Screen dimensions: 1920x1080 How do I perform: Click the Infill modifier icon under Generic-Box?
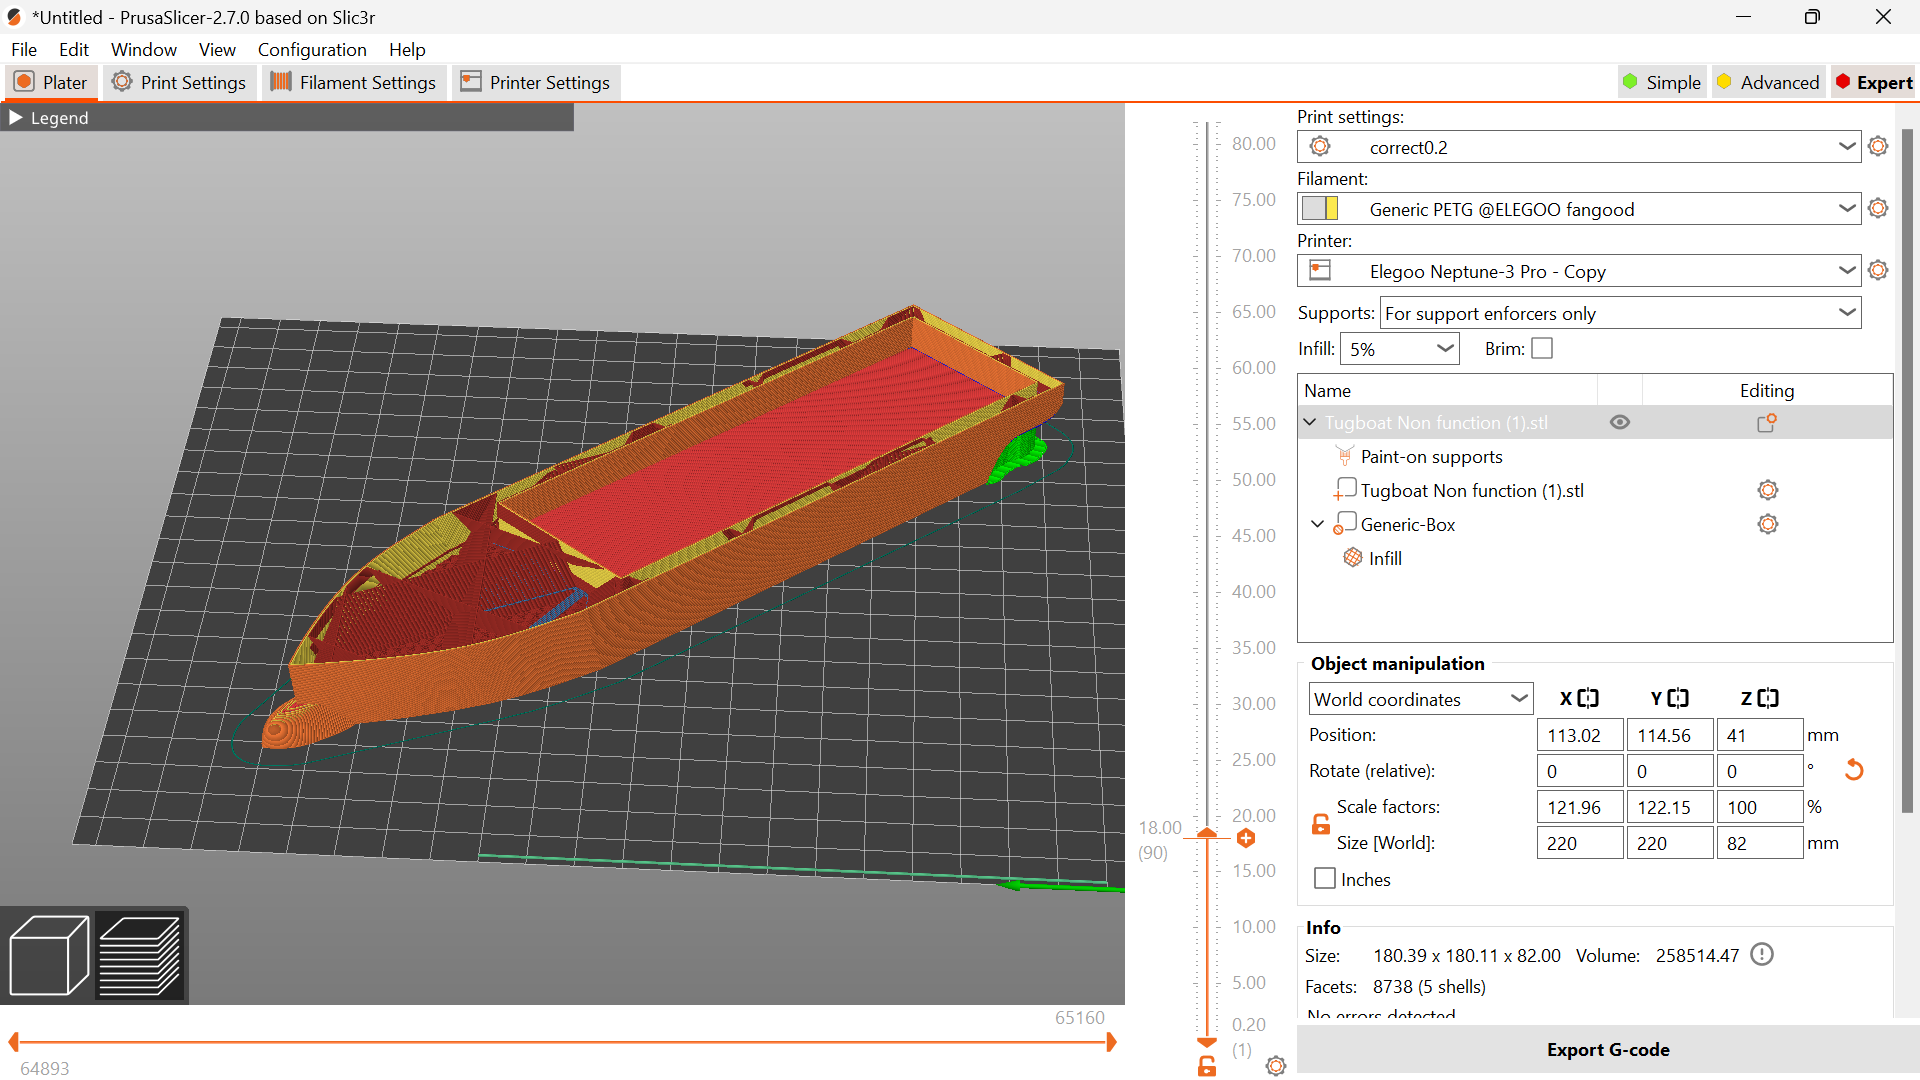pyautogui.click(x=1351, y=557)
